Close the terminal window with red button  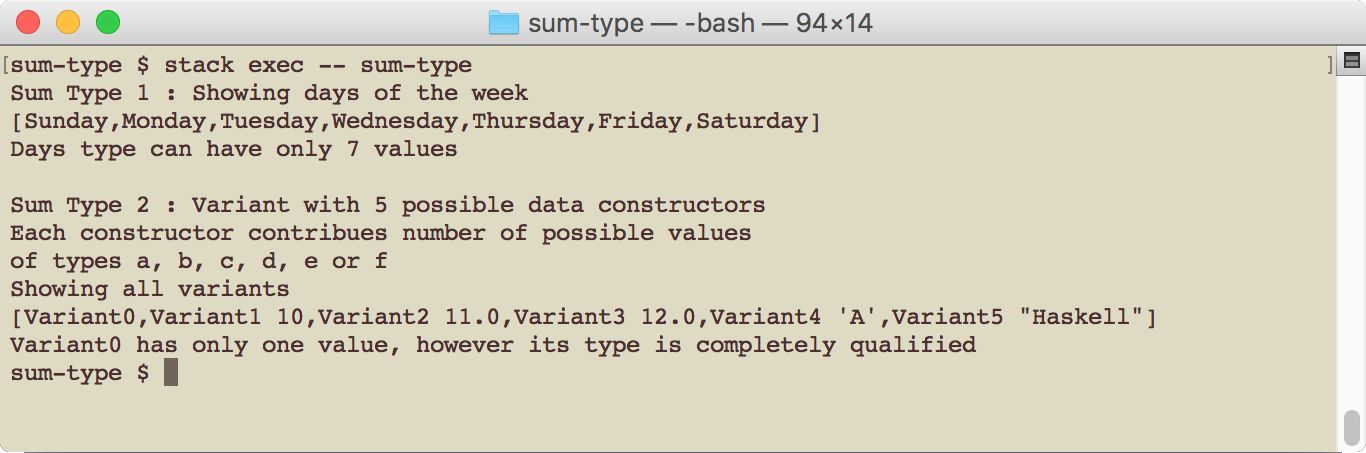[x=28, y=22]
